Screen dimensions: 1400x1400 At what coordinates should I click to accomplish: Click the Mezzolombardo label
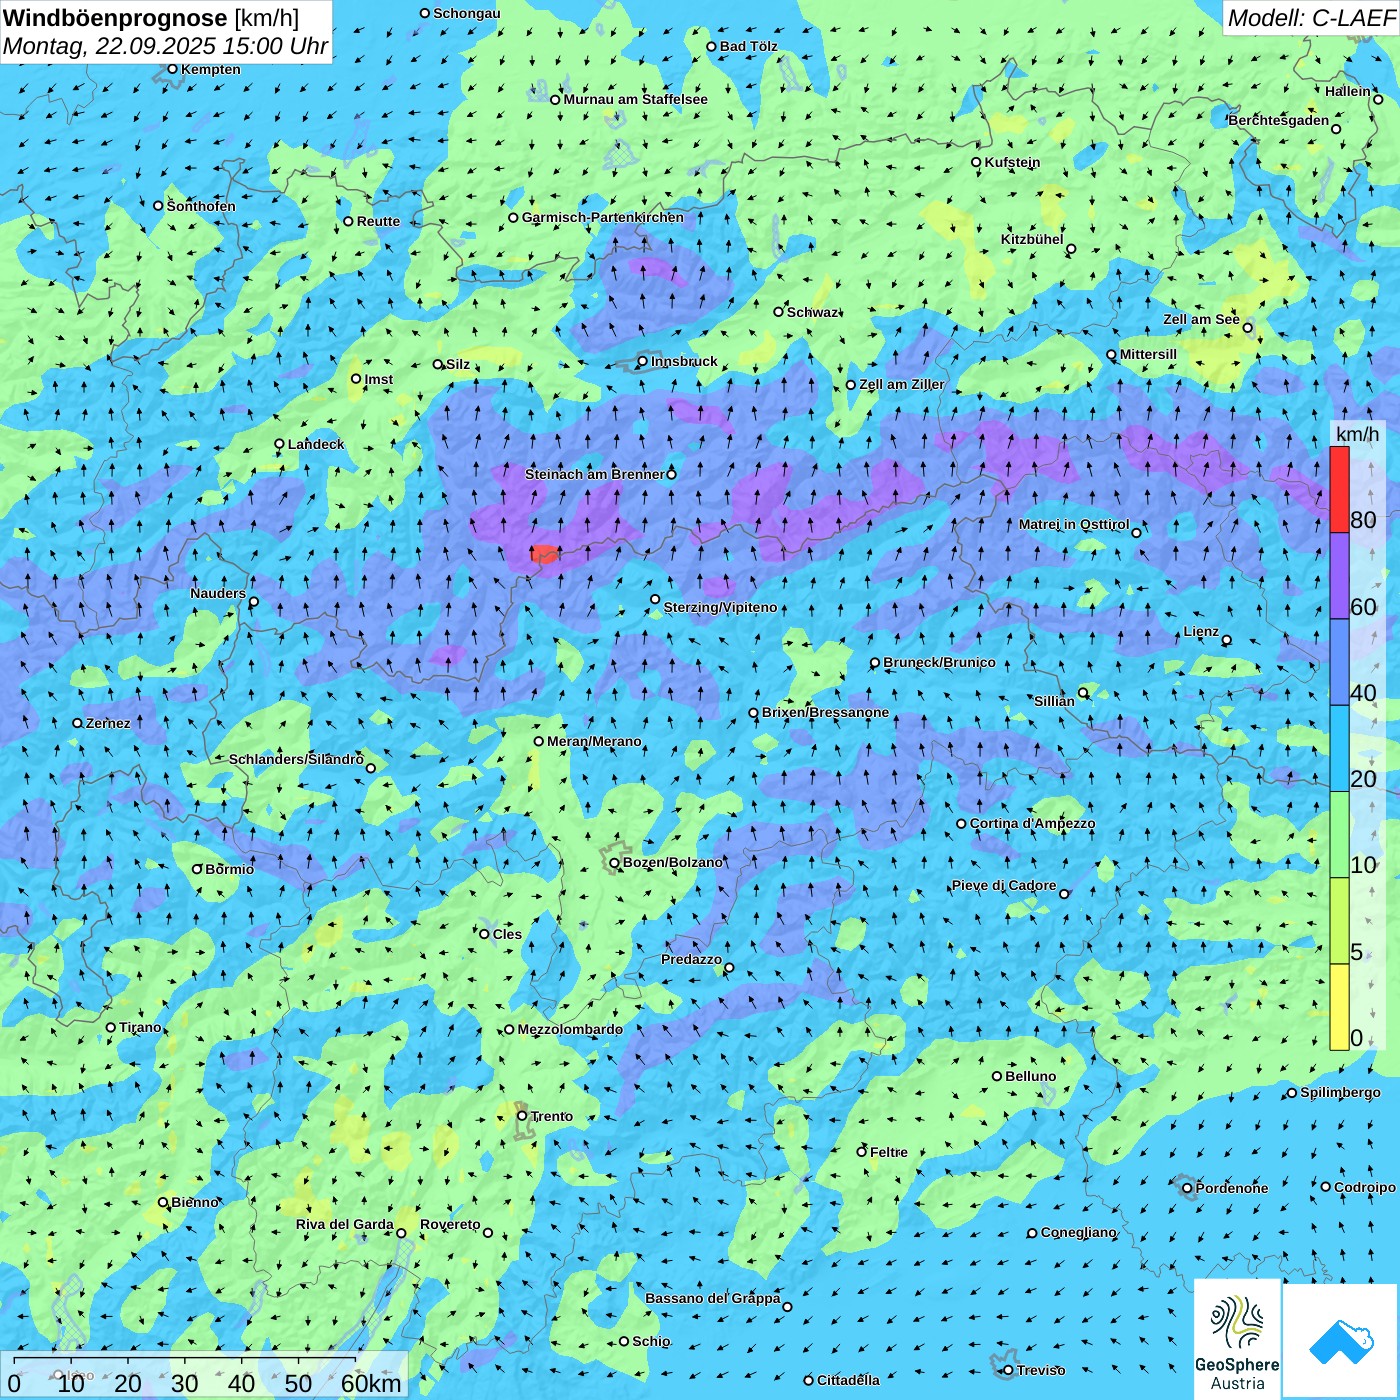570,1030
